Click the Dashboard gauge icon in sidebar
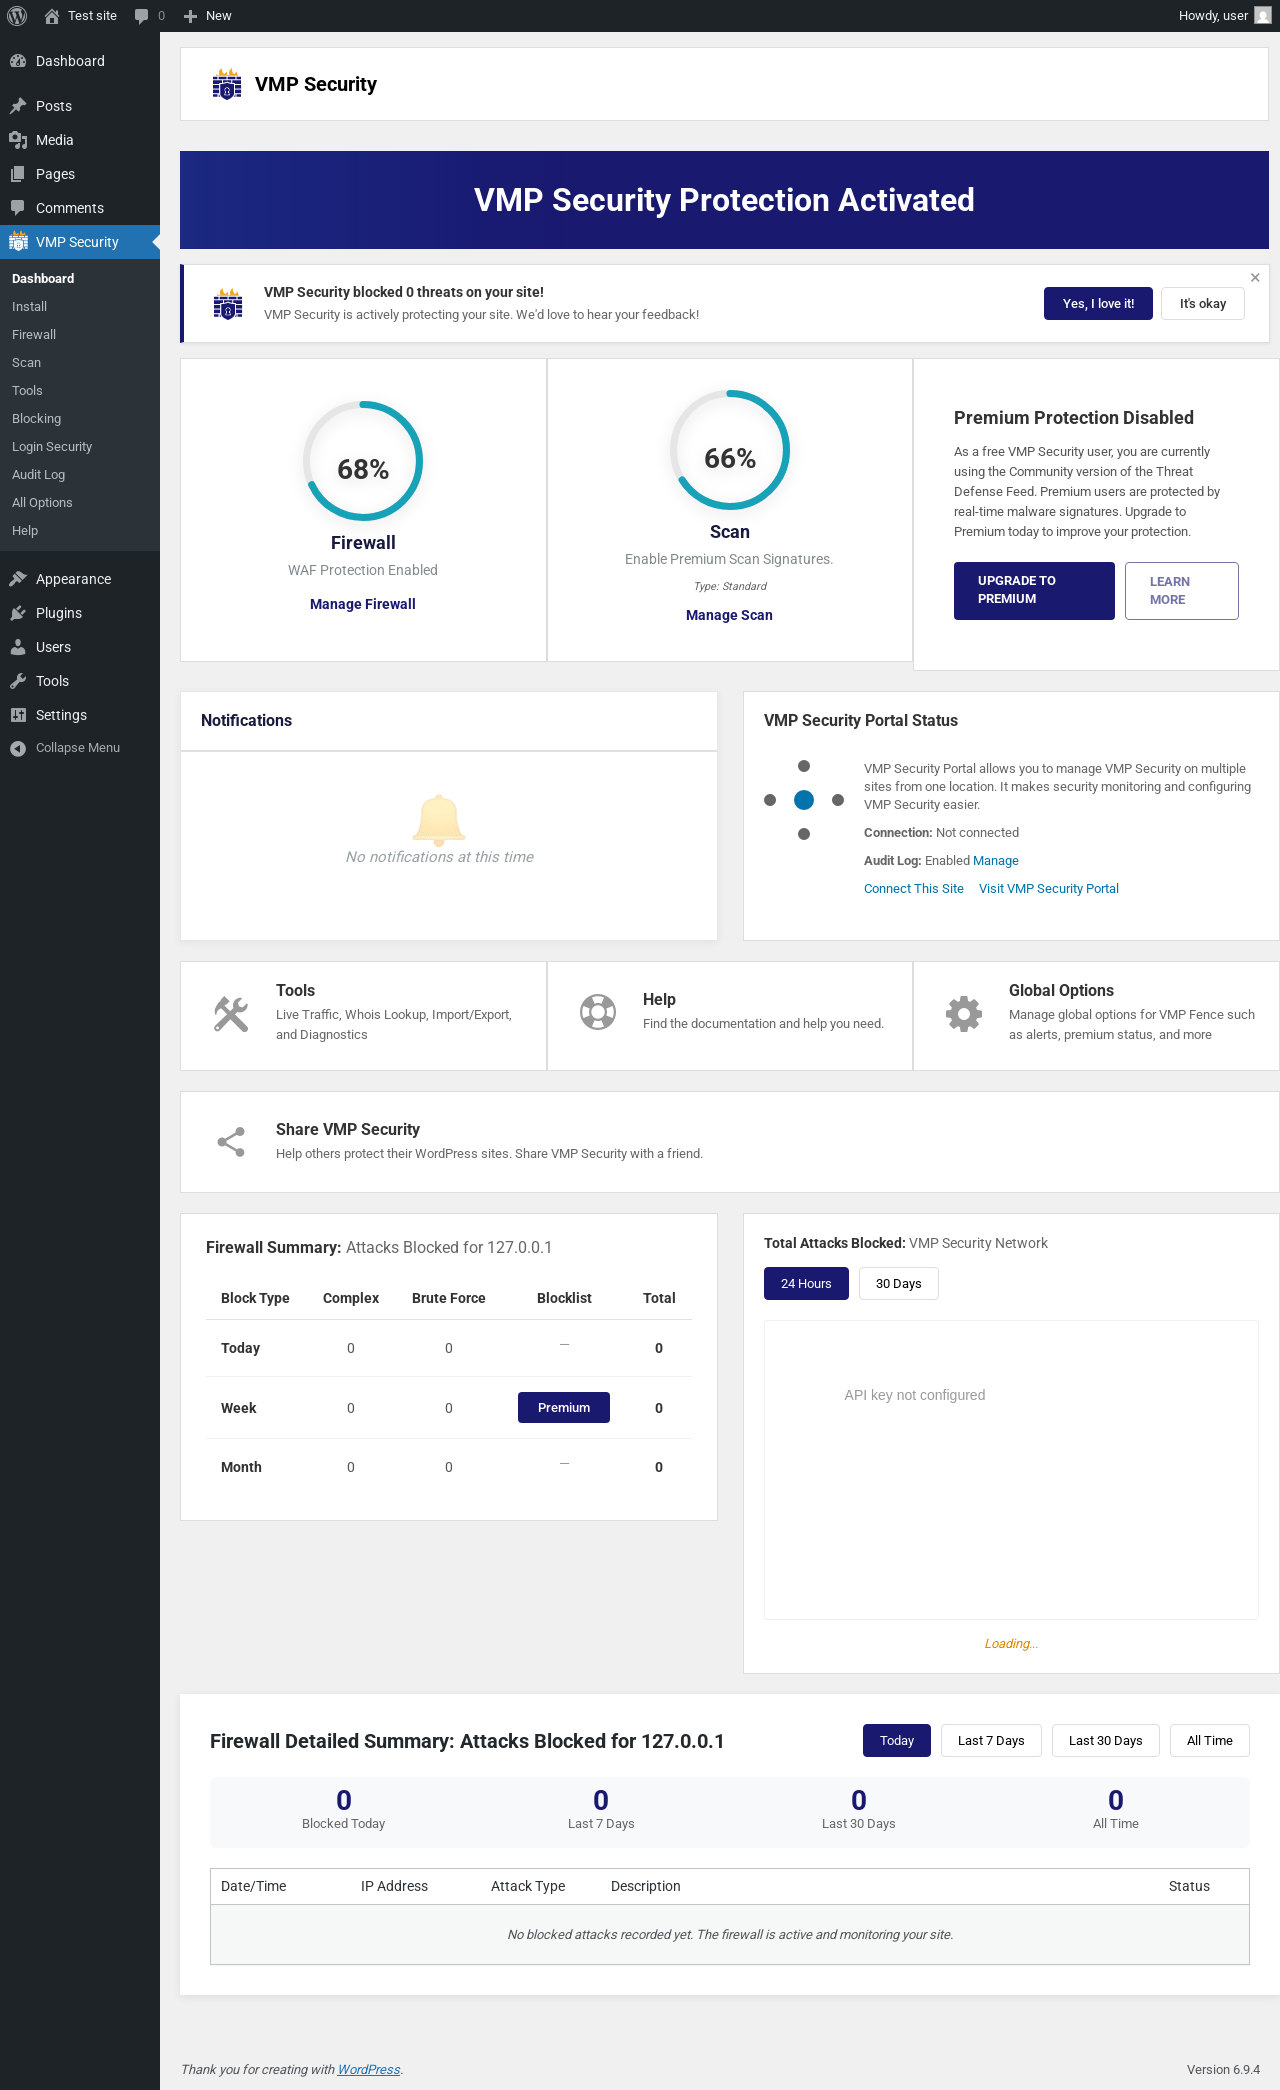 (x=18, y=61)
